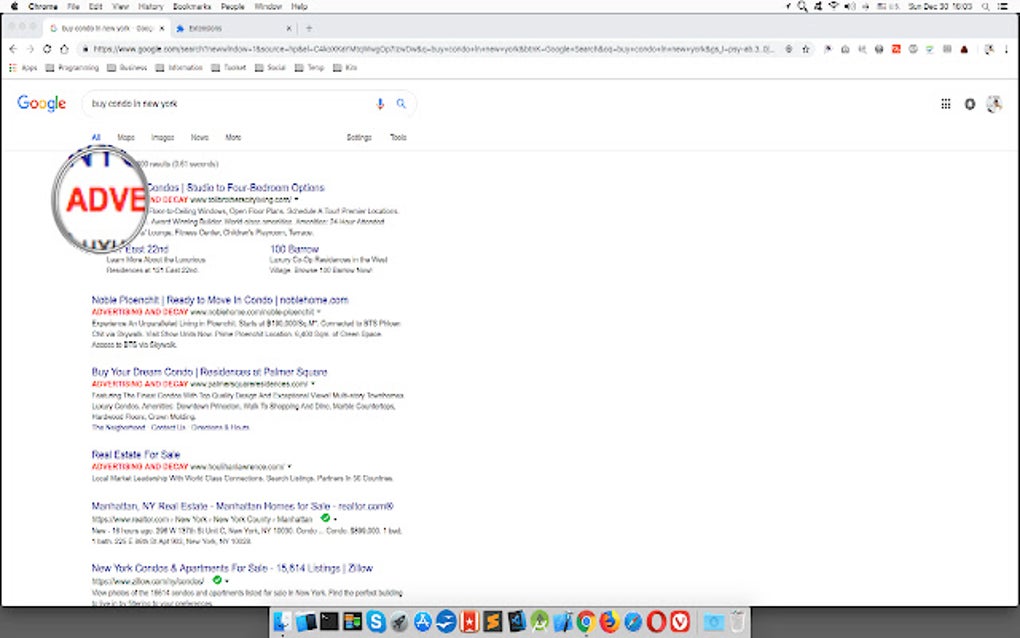This screenshot has width=1020, height=638.
Task: Expand dropdown arrow beside realtor.com URL
Action: pyautogui.click(x=335, y=519)
